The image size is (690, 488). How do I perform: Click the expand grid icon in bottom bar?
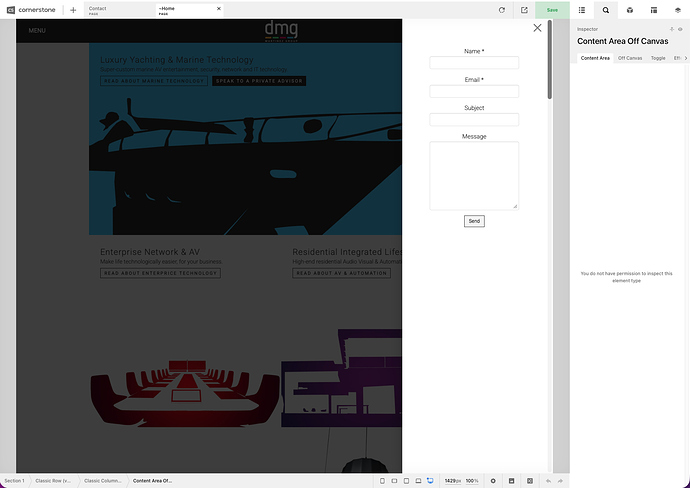pyautogui.click(x=530, y=481)
